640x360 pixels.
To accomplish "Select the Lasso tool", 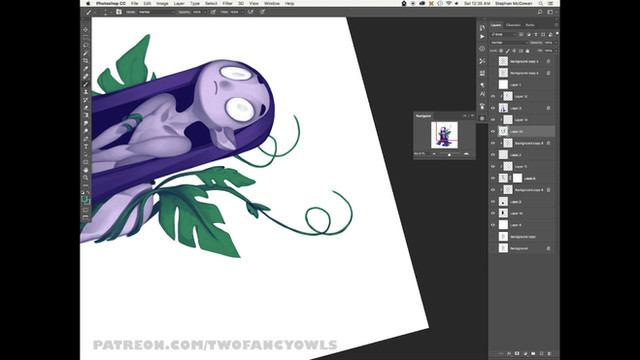I will click(85, 45).
